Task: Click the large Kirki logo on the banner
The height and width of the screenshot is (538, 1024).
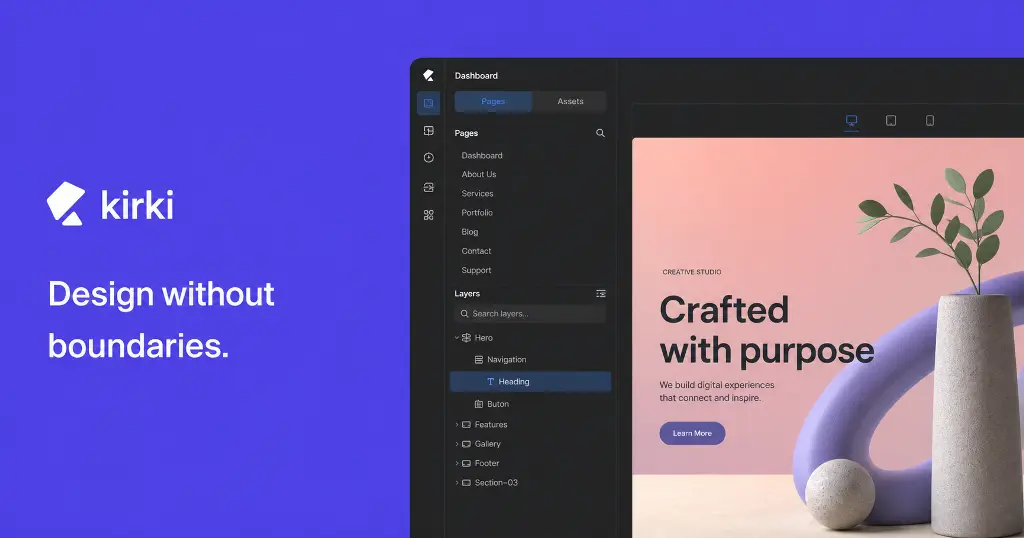Action: [66, 204]
